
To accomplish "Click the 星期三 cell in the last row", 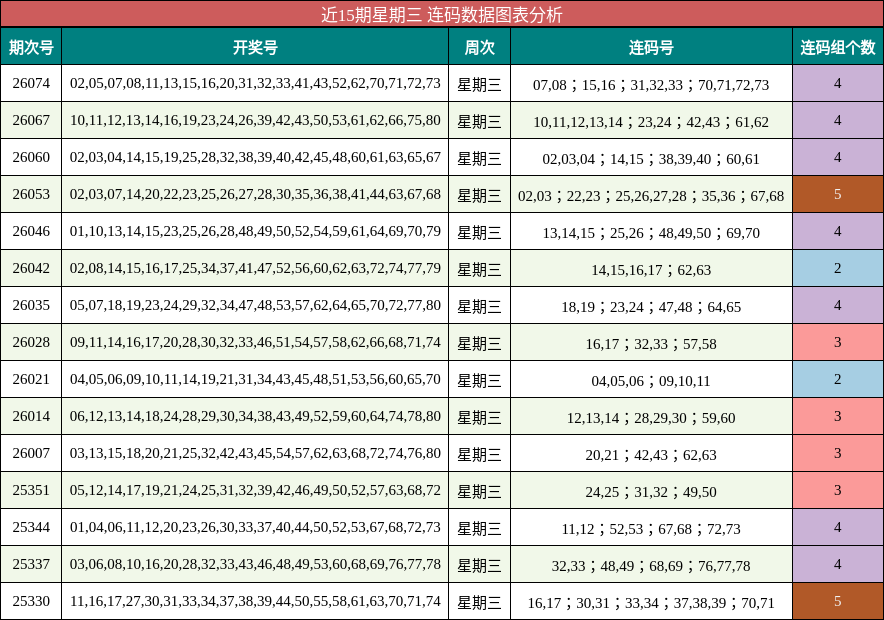I will (482, 601).
